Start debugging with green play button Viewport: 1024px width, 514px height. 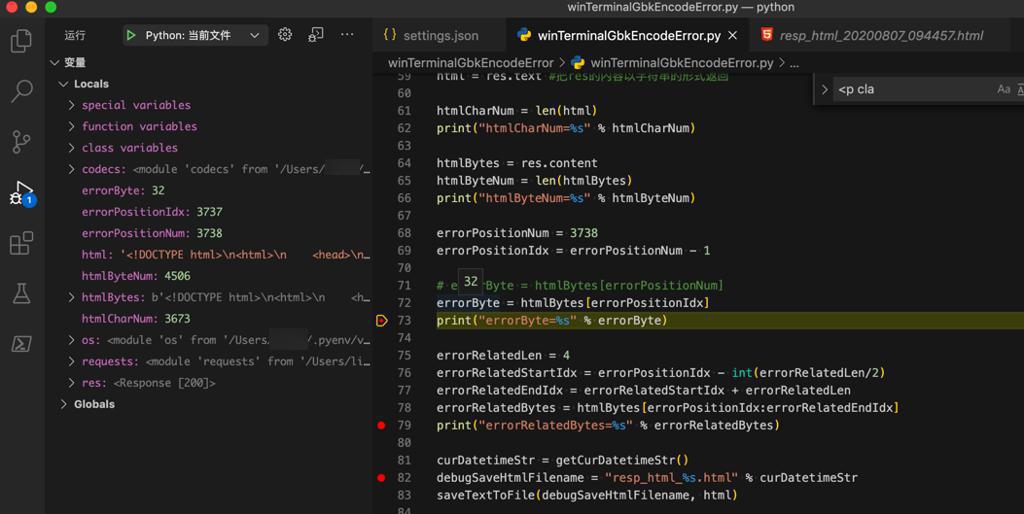click(131, 35)
